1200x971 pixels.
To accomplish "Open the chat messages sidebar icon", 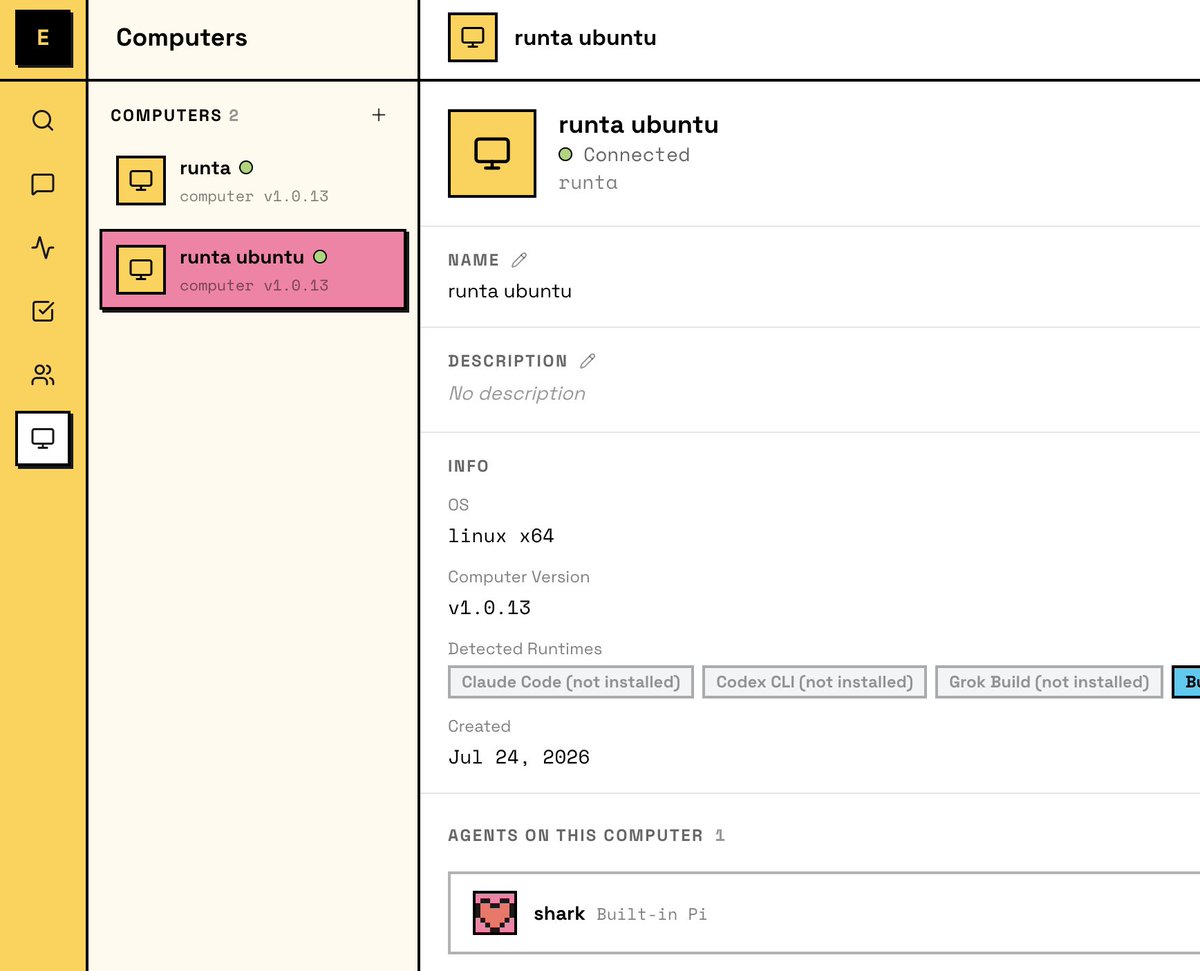I will (42, 184).
